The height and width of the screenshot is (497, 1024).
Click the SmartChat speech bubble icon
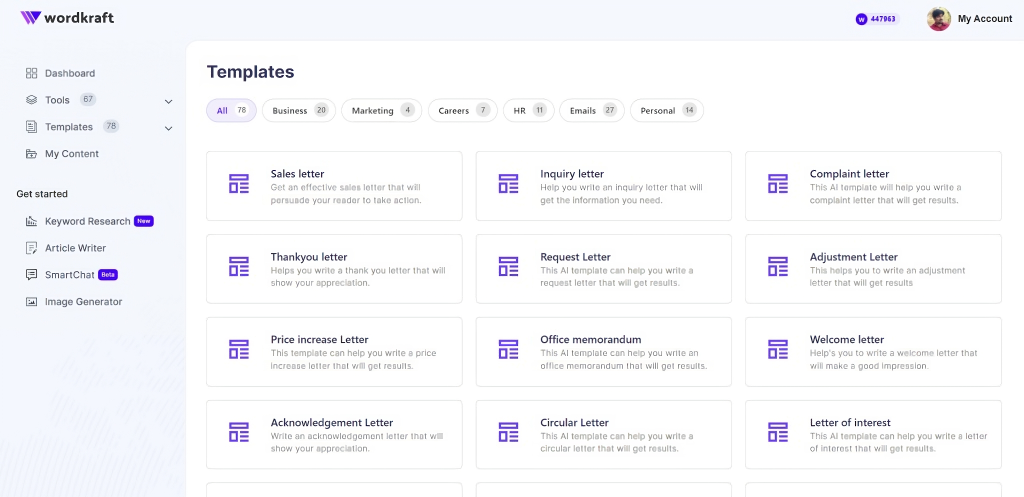pos(31,275)
